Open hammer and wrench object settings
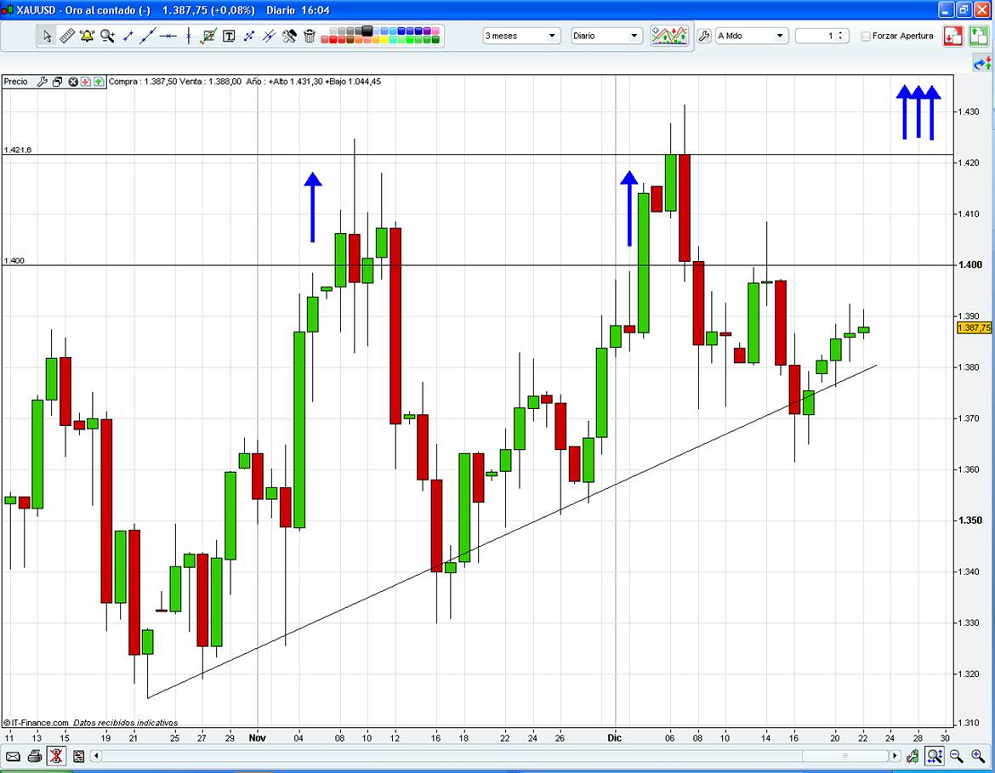Image resolution: width=995 pixels, height=773 pixels. coord(289,36)
